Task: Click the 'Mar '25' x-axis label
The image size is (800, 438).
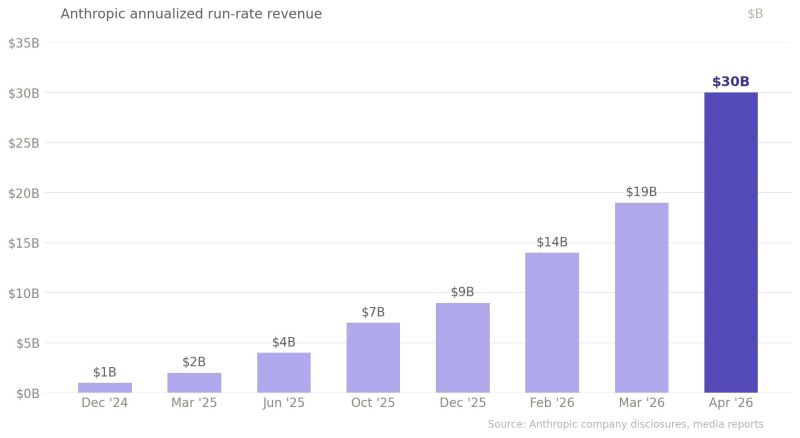Action: [194, 403]
